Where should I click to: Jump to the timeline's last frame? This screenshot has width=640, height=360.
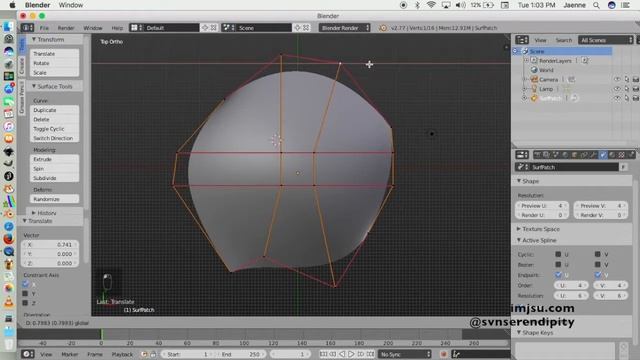click(x=370, y=354)
